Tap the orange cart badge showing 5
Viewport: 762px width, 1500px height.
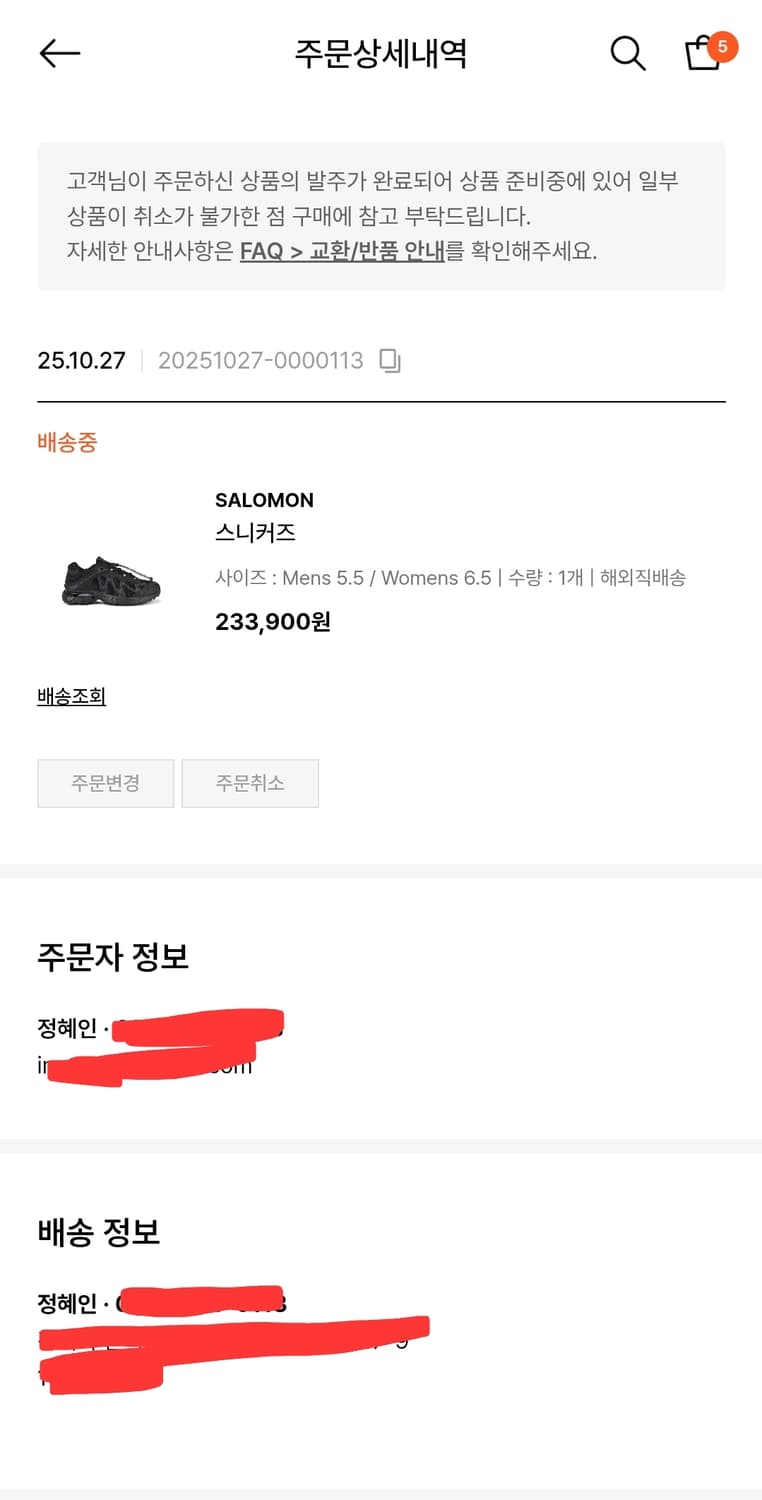tap(722, 46)
